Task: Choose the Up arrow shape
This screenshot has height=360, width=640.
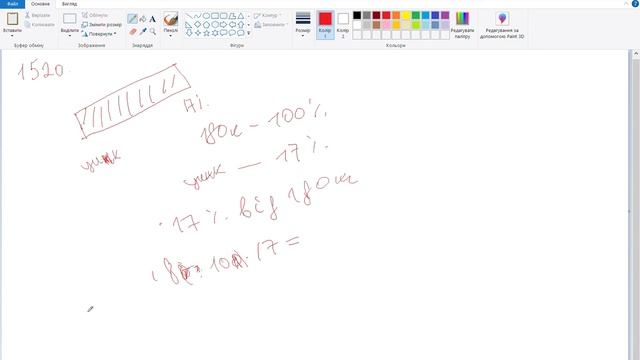Action: pyautogui.click(x=241, y=24)
